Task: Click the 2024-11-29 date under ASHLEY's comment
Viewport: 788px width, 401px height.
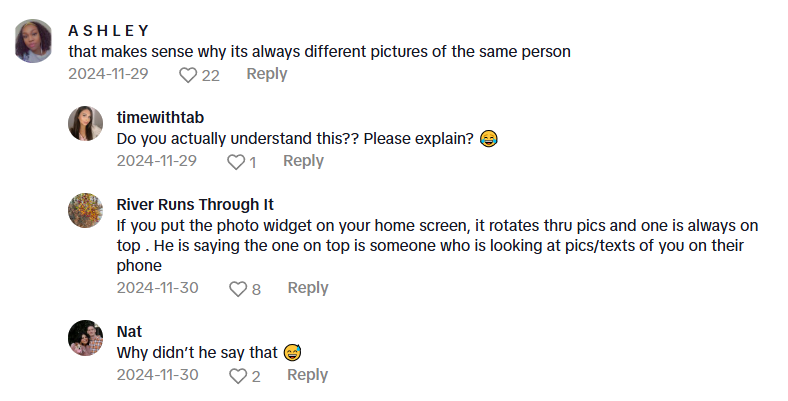Action: (x=108, y=74)
